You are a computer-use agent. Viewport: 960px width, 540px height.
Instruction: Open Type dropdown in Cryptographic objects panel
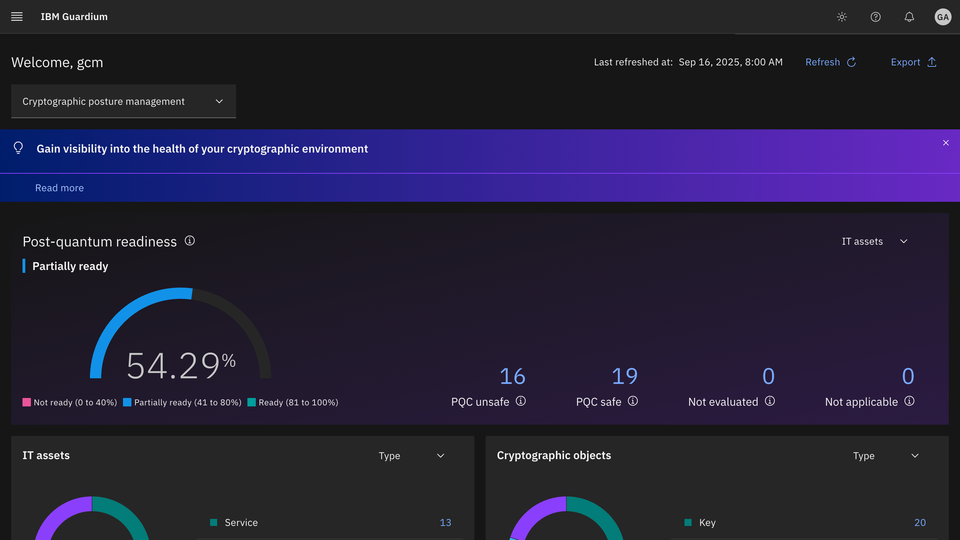coord(885,456)
